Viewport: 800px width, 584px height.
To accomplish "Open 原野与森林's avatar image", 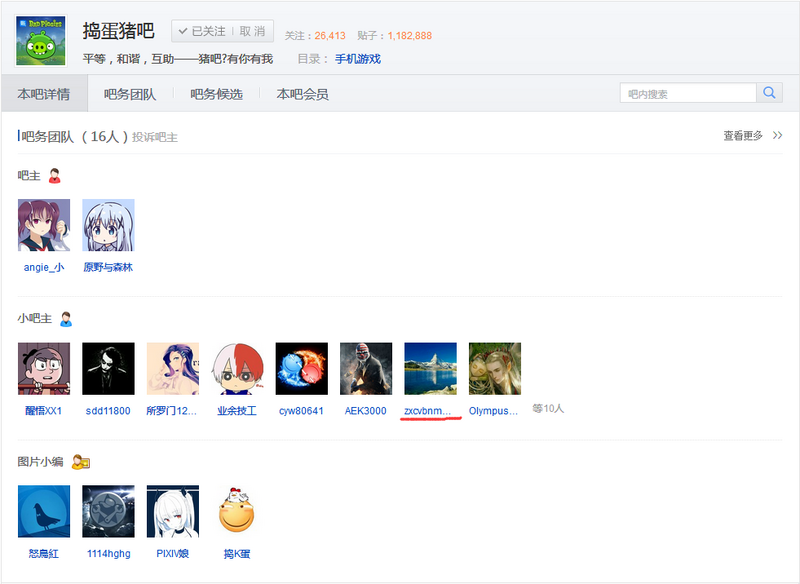I will point(108,225).
